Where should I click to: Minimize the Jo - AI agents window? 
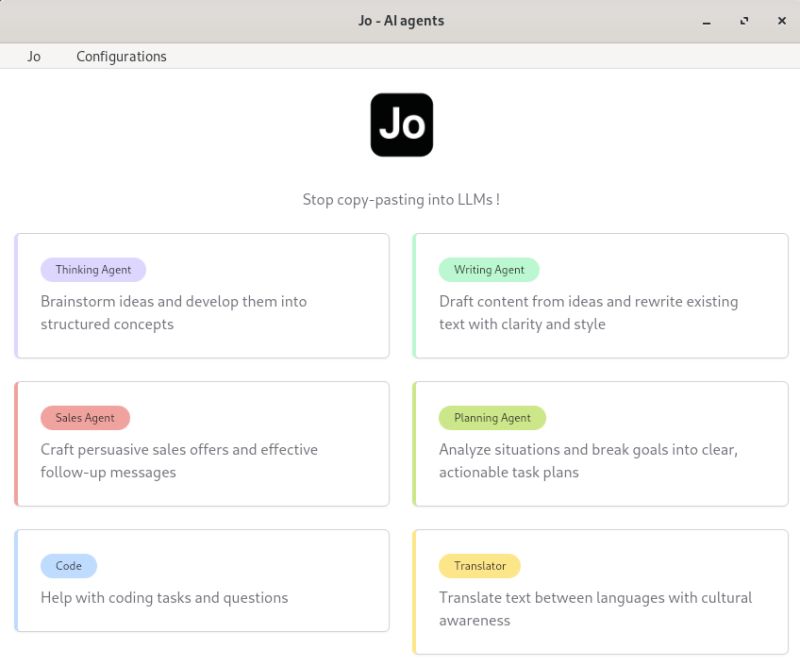(706, 21)
